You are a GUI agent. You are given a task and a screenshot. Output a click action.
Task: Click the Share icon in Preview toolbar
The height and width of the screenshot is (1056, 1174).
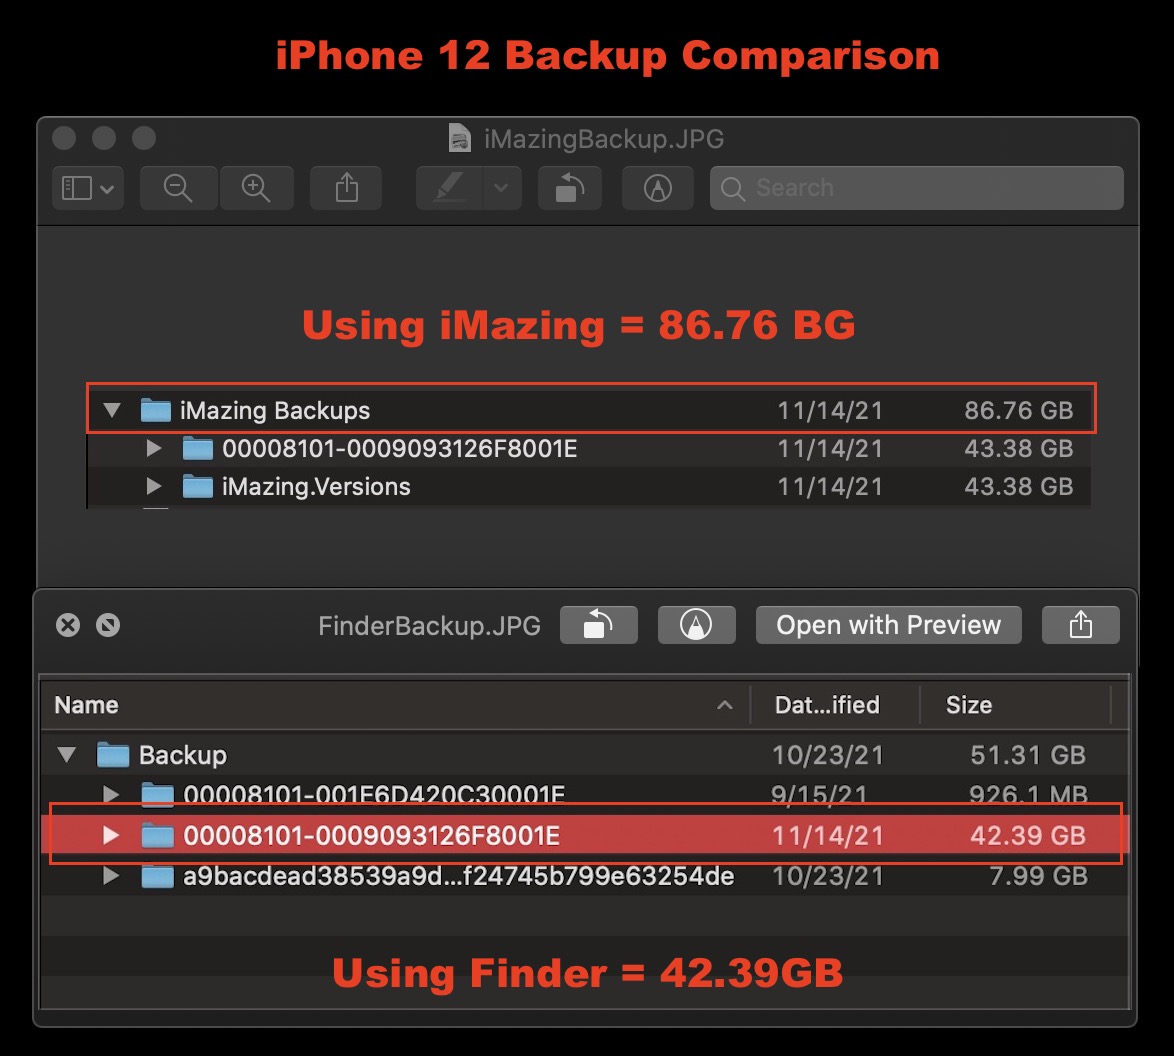pyautogui.click(x=346, y=188)
